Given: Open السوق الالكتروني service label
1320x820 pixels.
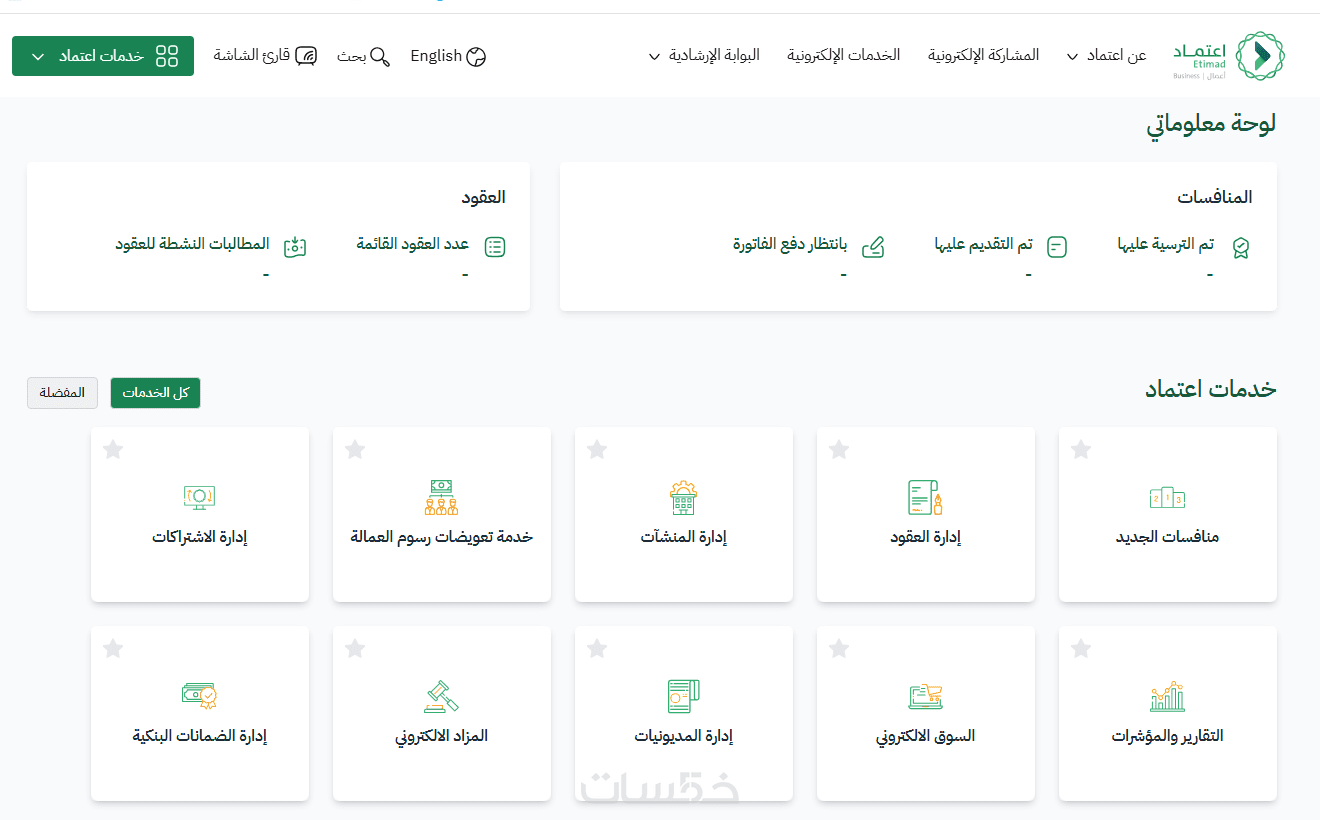Looking at the screenshot, I should tap(925, 737).
